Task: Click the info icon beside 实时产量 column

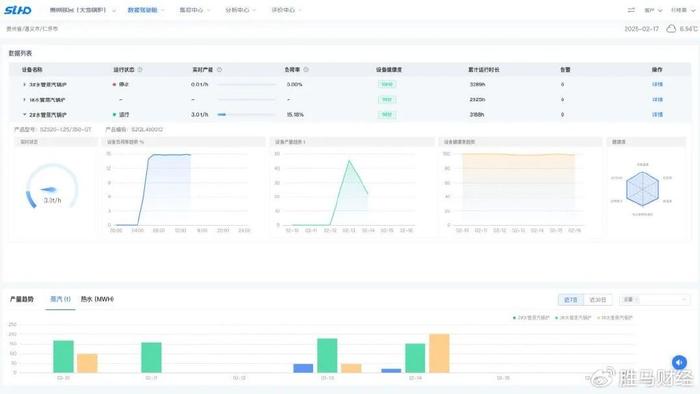Action: 219,70
